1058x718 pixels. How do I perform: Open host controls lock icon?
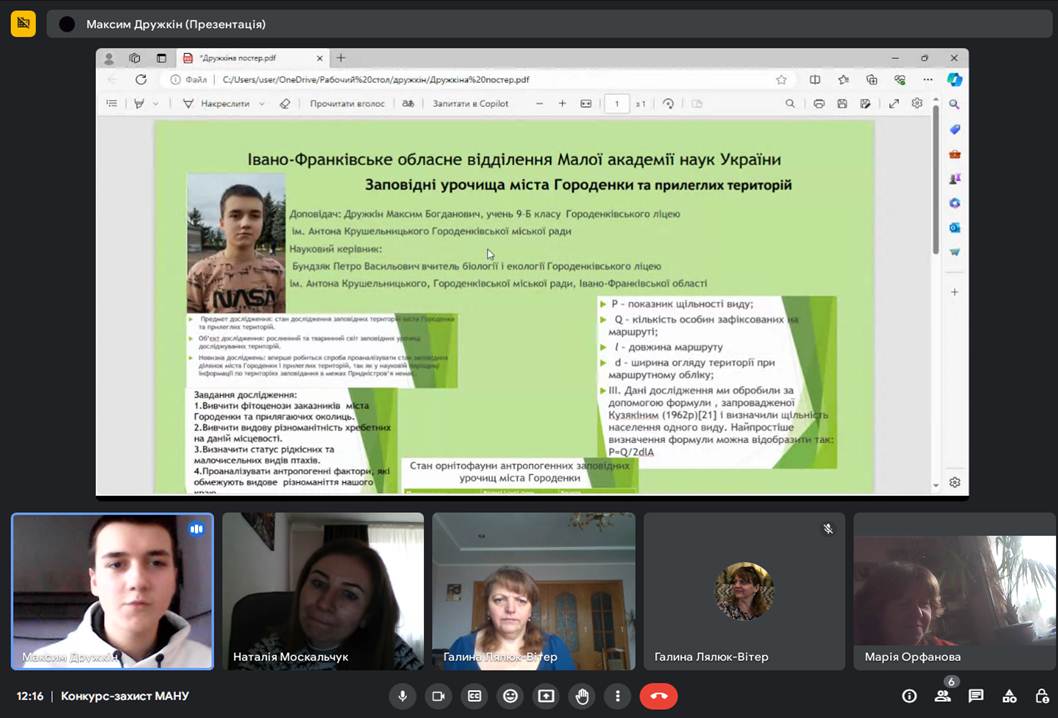[x=1042, y=696]
